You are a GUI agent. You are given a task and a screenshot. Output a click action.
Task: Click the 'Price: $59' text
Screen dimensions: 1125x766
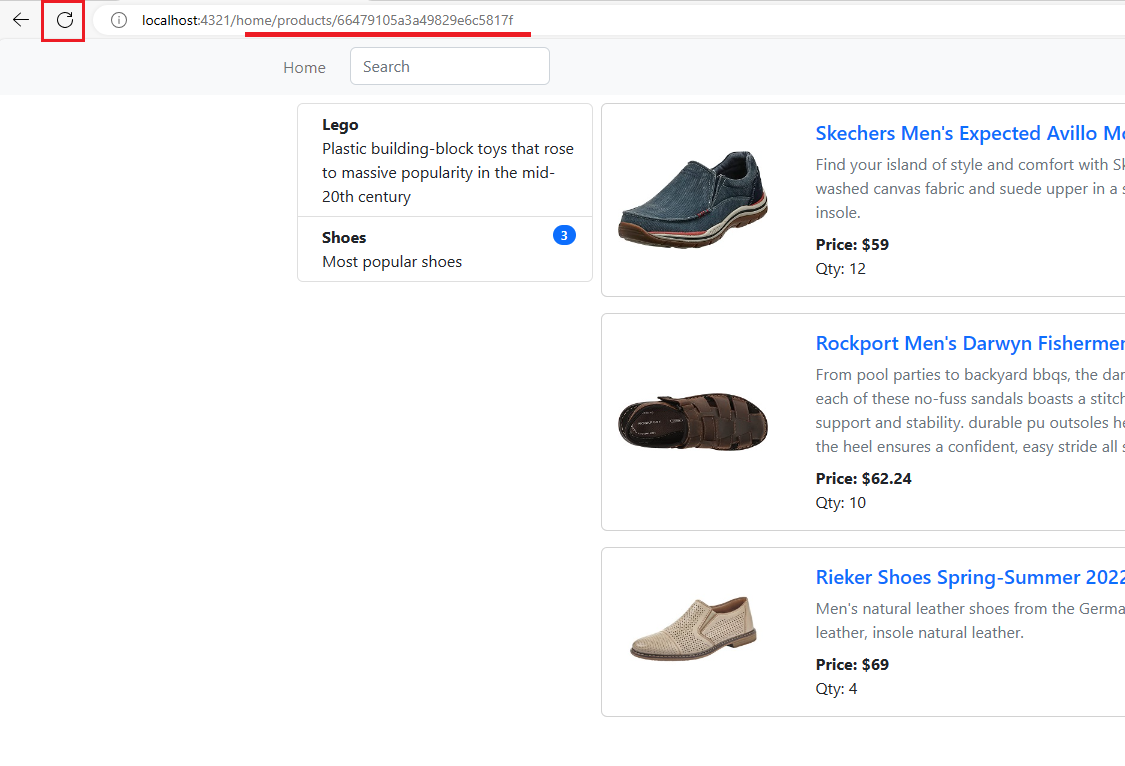pyautogui.click(x=852, y=245)
